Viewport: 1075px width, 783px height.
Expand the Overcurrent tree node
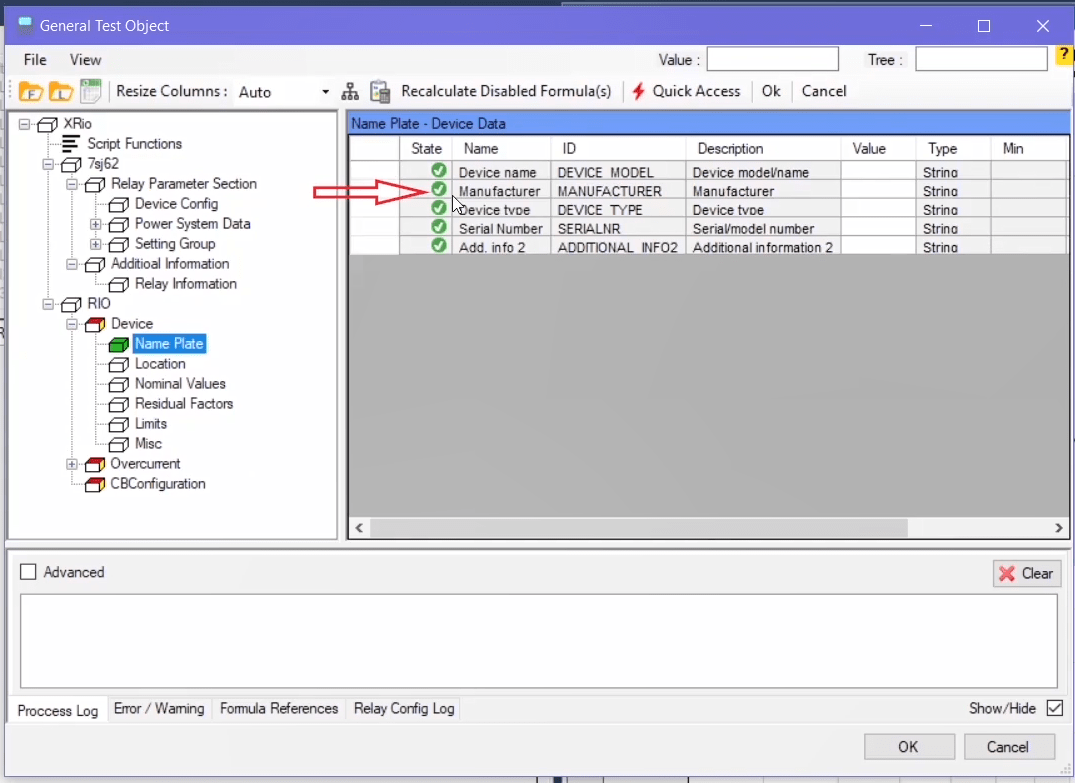click(72, 464)
